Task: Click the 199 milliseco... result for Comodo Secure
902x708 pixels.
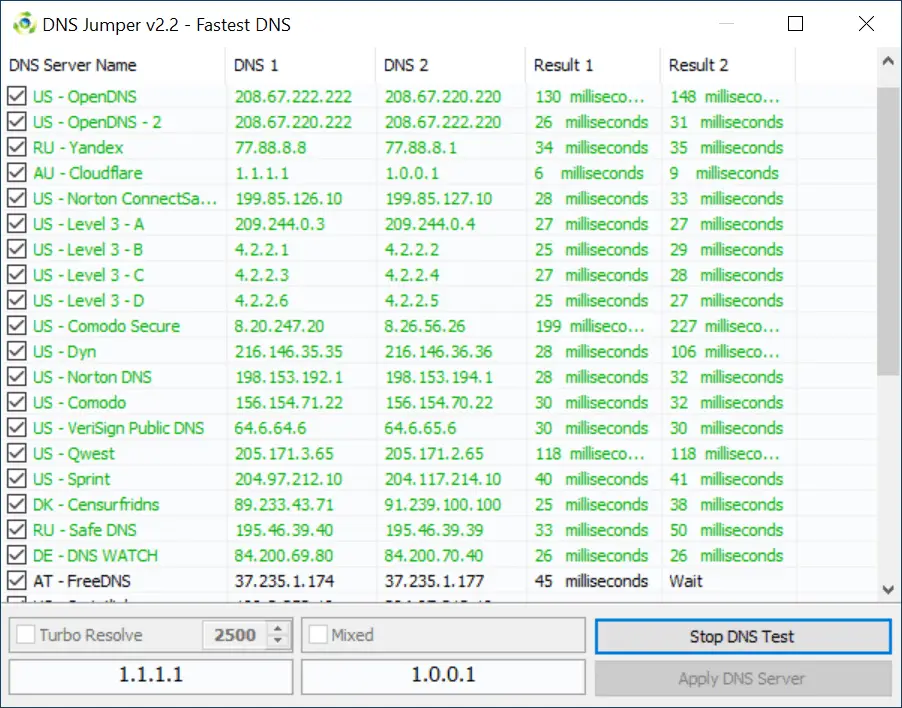Action: point(590,326)
